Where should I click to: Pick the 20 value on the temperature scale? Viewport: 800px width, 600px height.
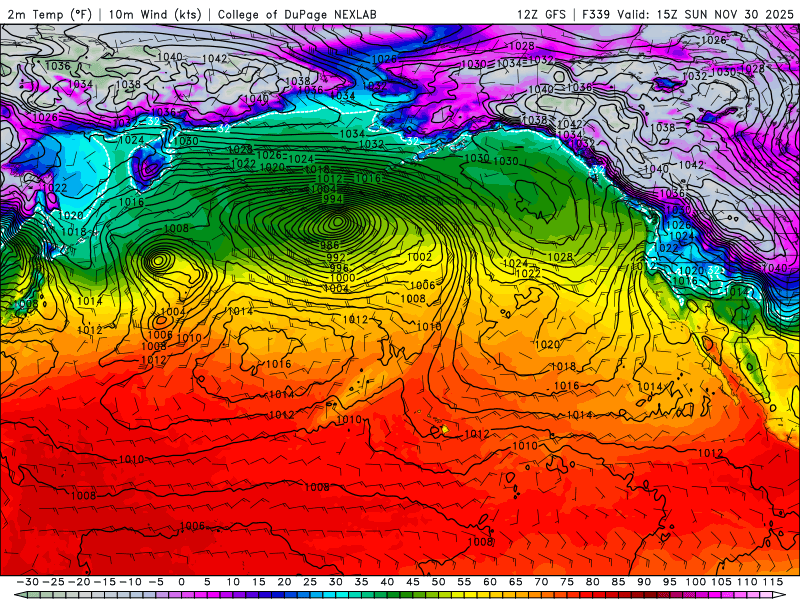point(284,582)
